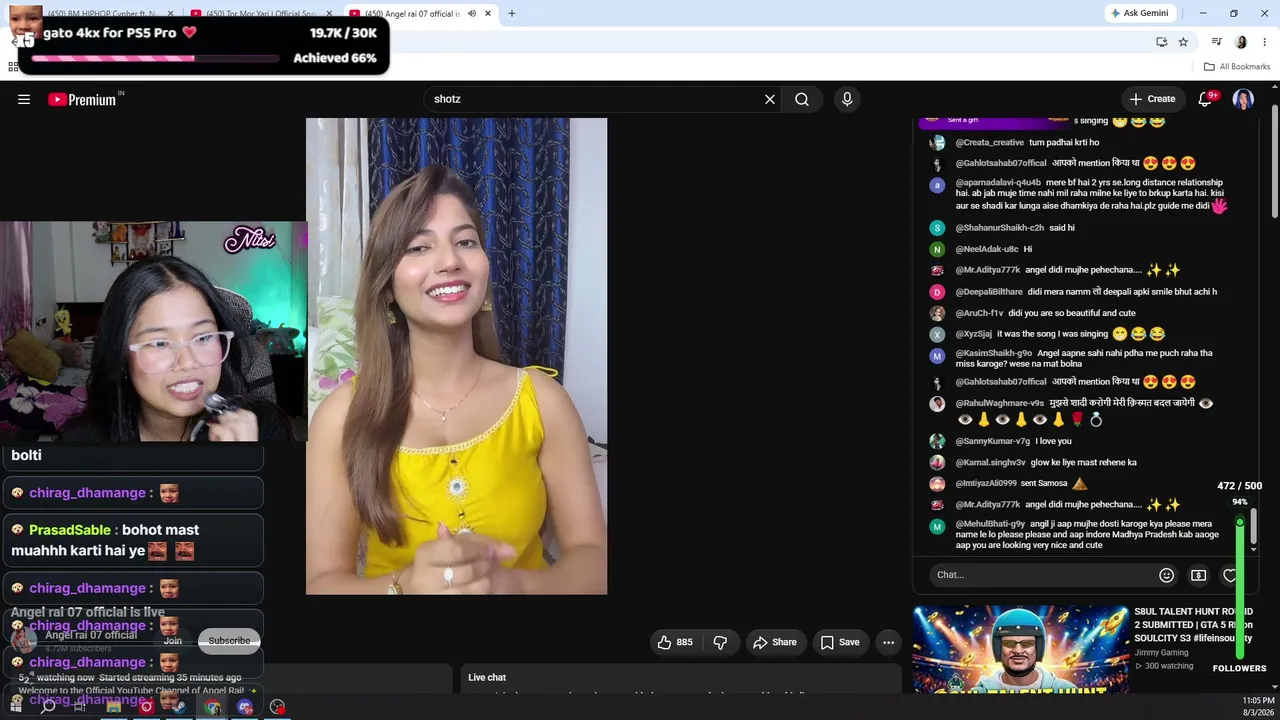Subscribe to Angel rai 07 official
The width and height of the screenshot is (1280, 720).
[229, 641]
